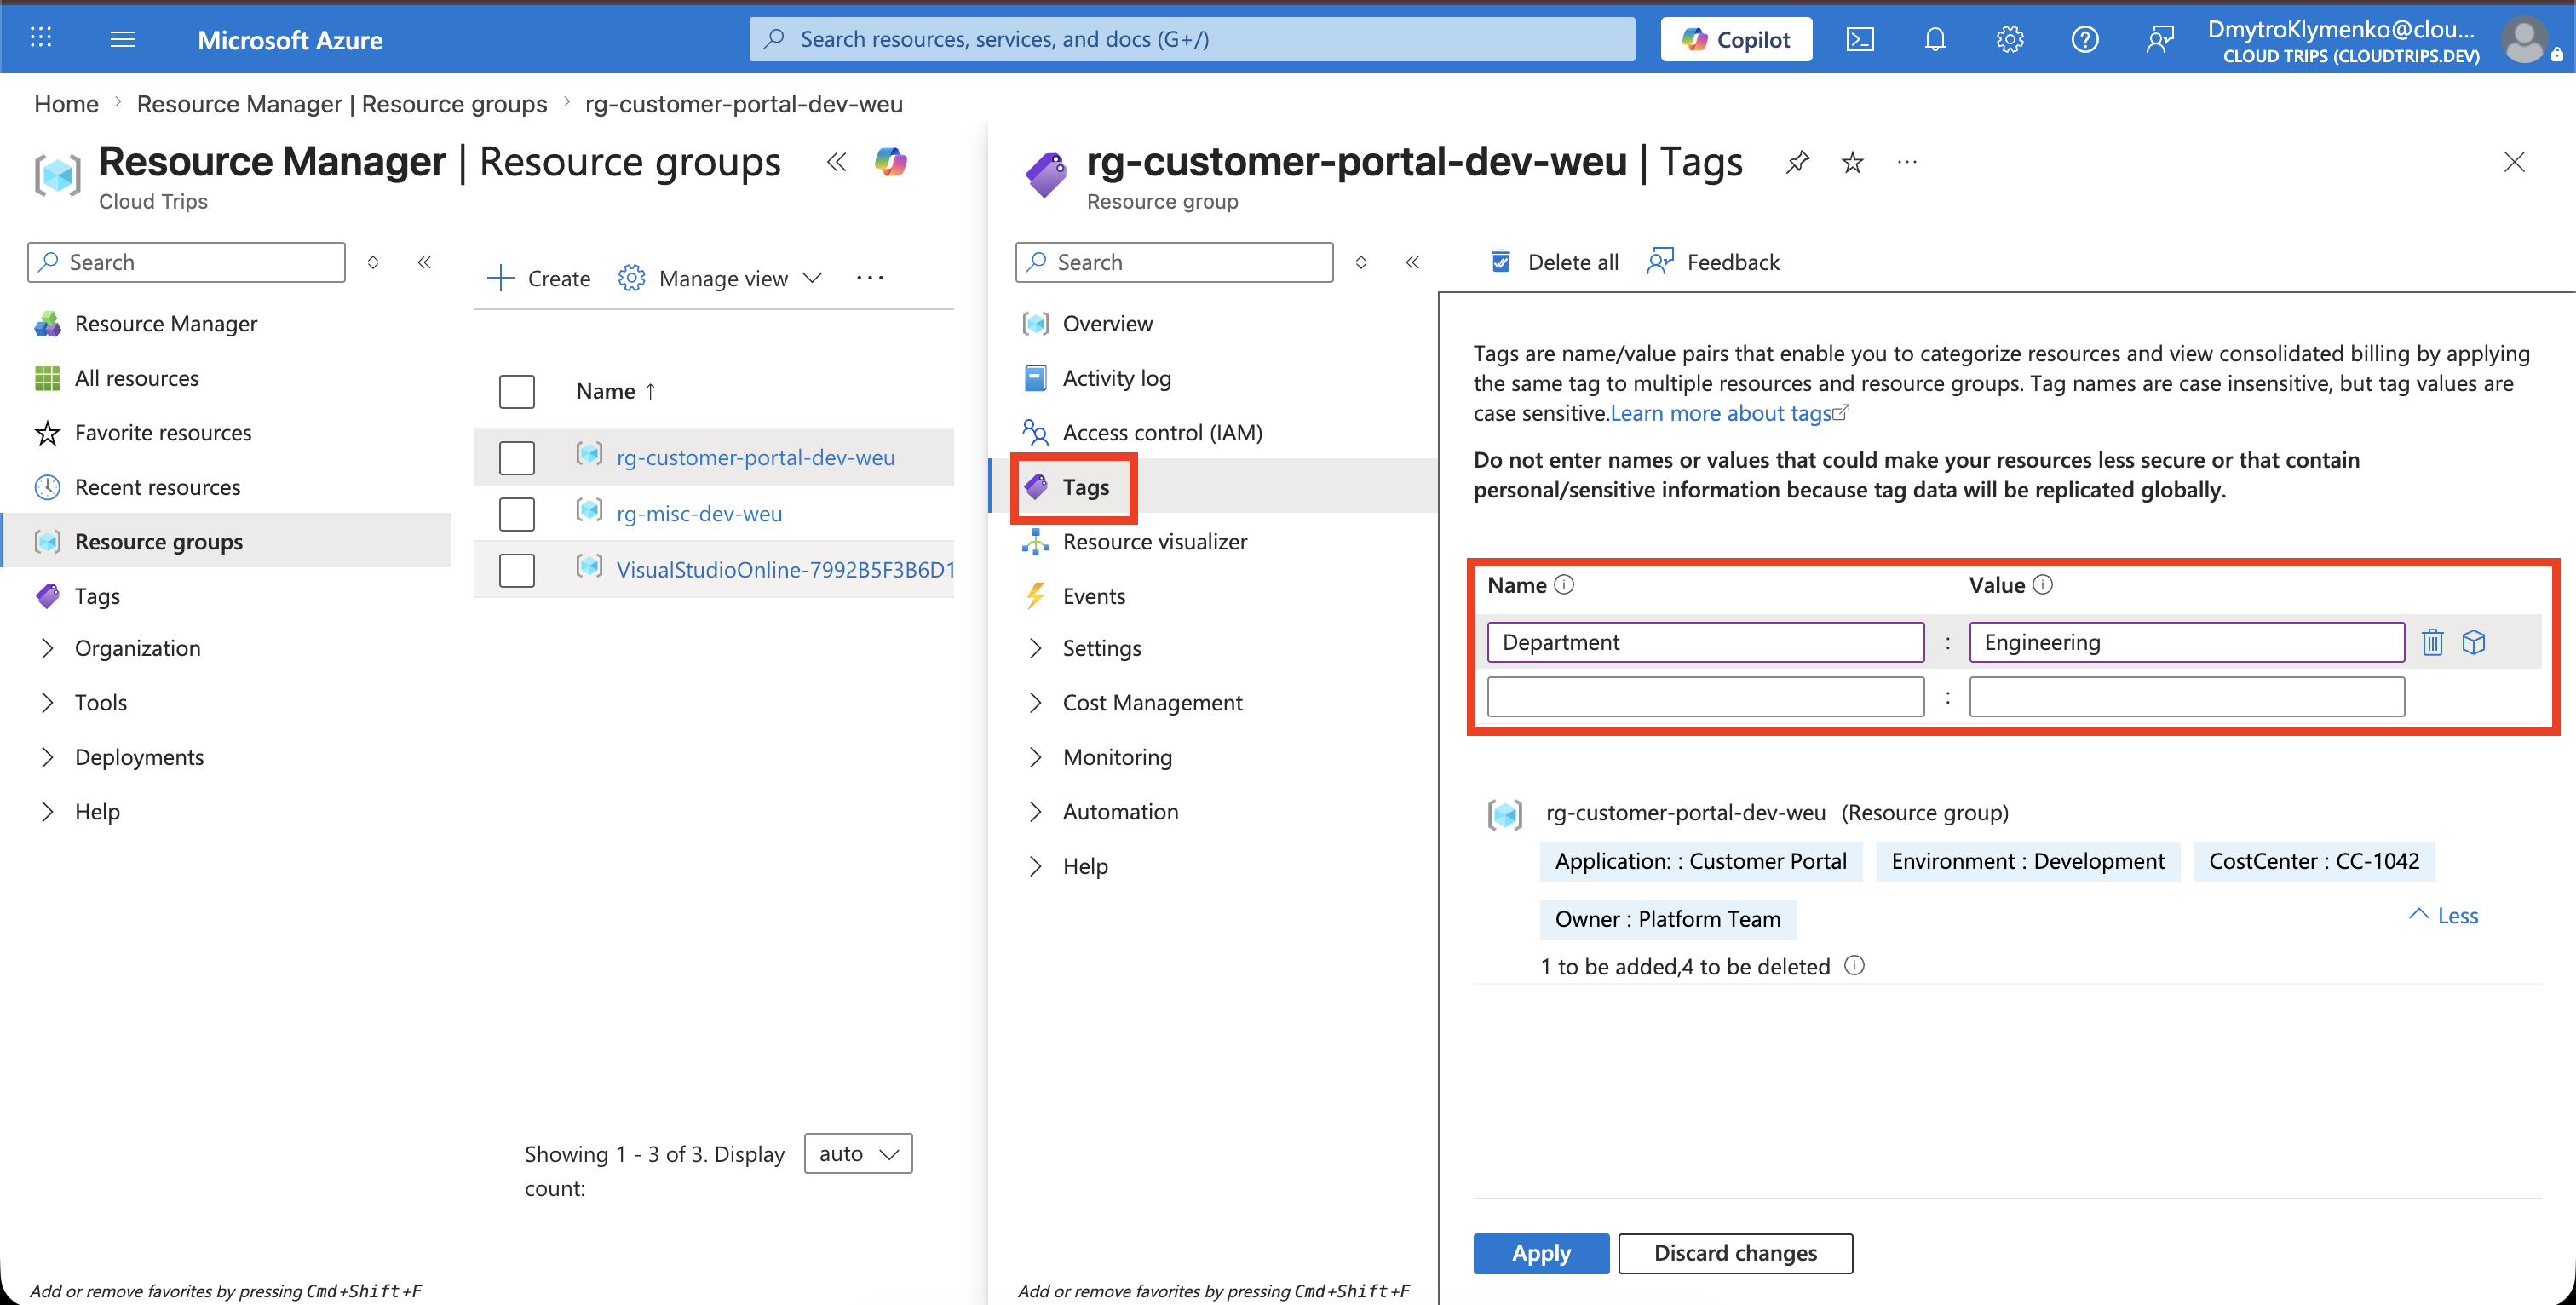Image resolution: width=2576 pixels, height=1305 pixels.
Task: Open the help question mark icon
Action: pos(2085,39)
